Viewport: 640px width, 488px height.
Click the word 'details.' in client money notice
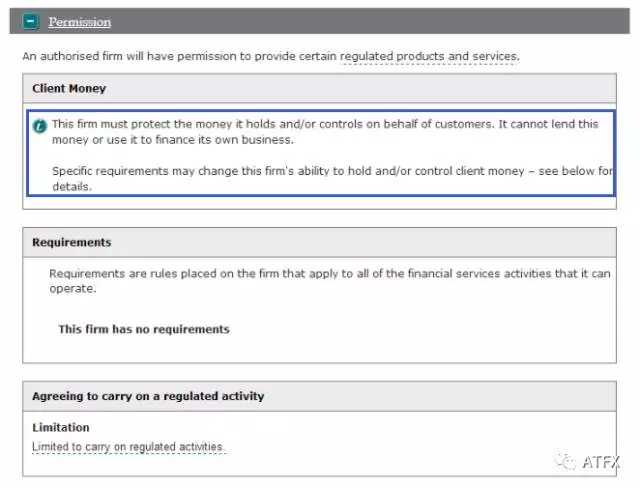coord(72,186)
